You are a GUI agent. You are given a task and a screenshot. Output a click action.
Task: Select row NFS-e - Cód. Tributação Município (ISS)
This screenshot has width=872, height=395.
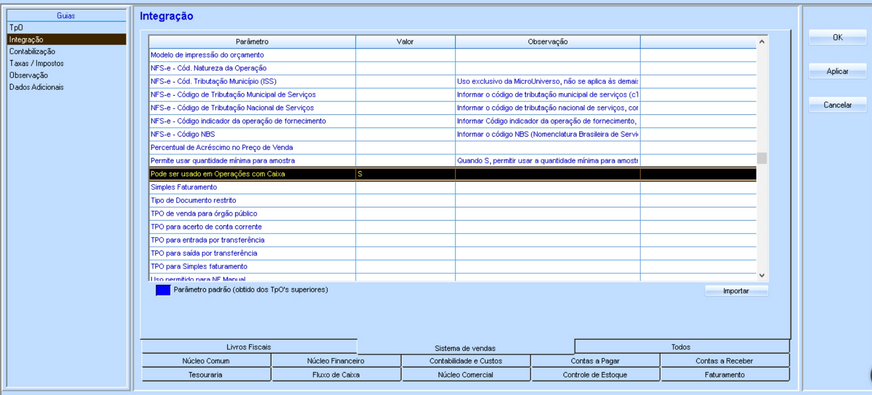point(453,81)
